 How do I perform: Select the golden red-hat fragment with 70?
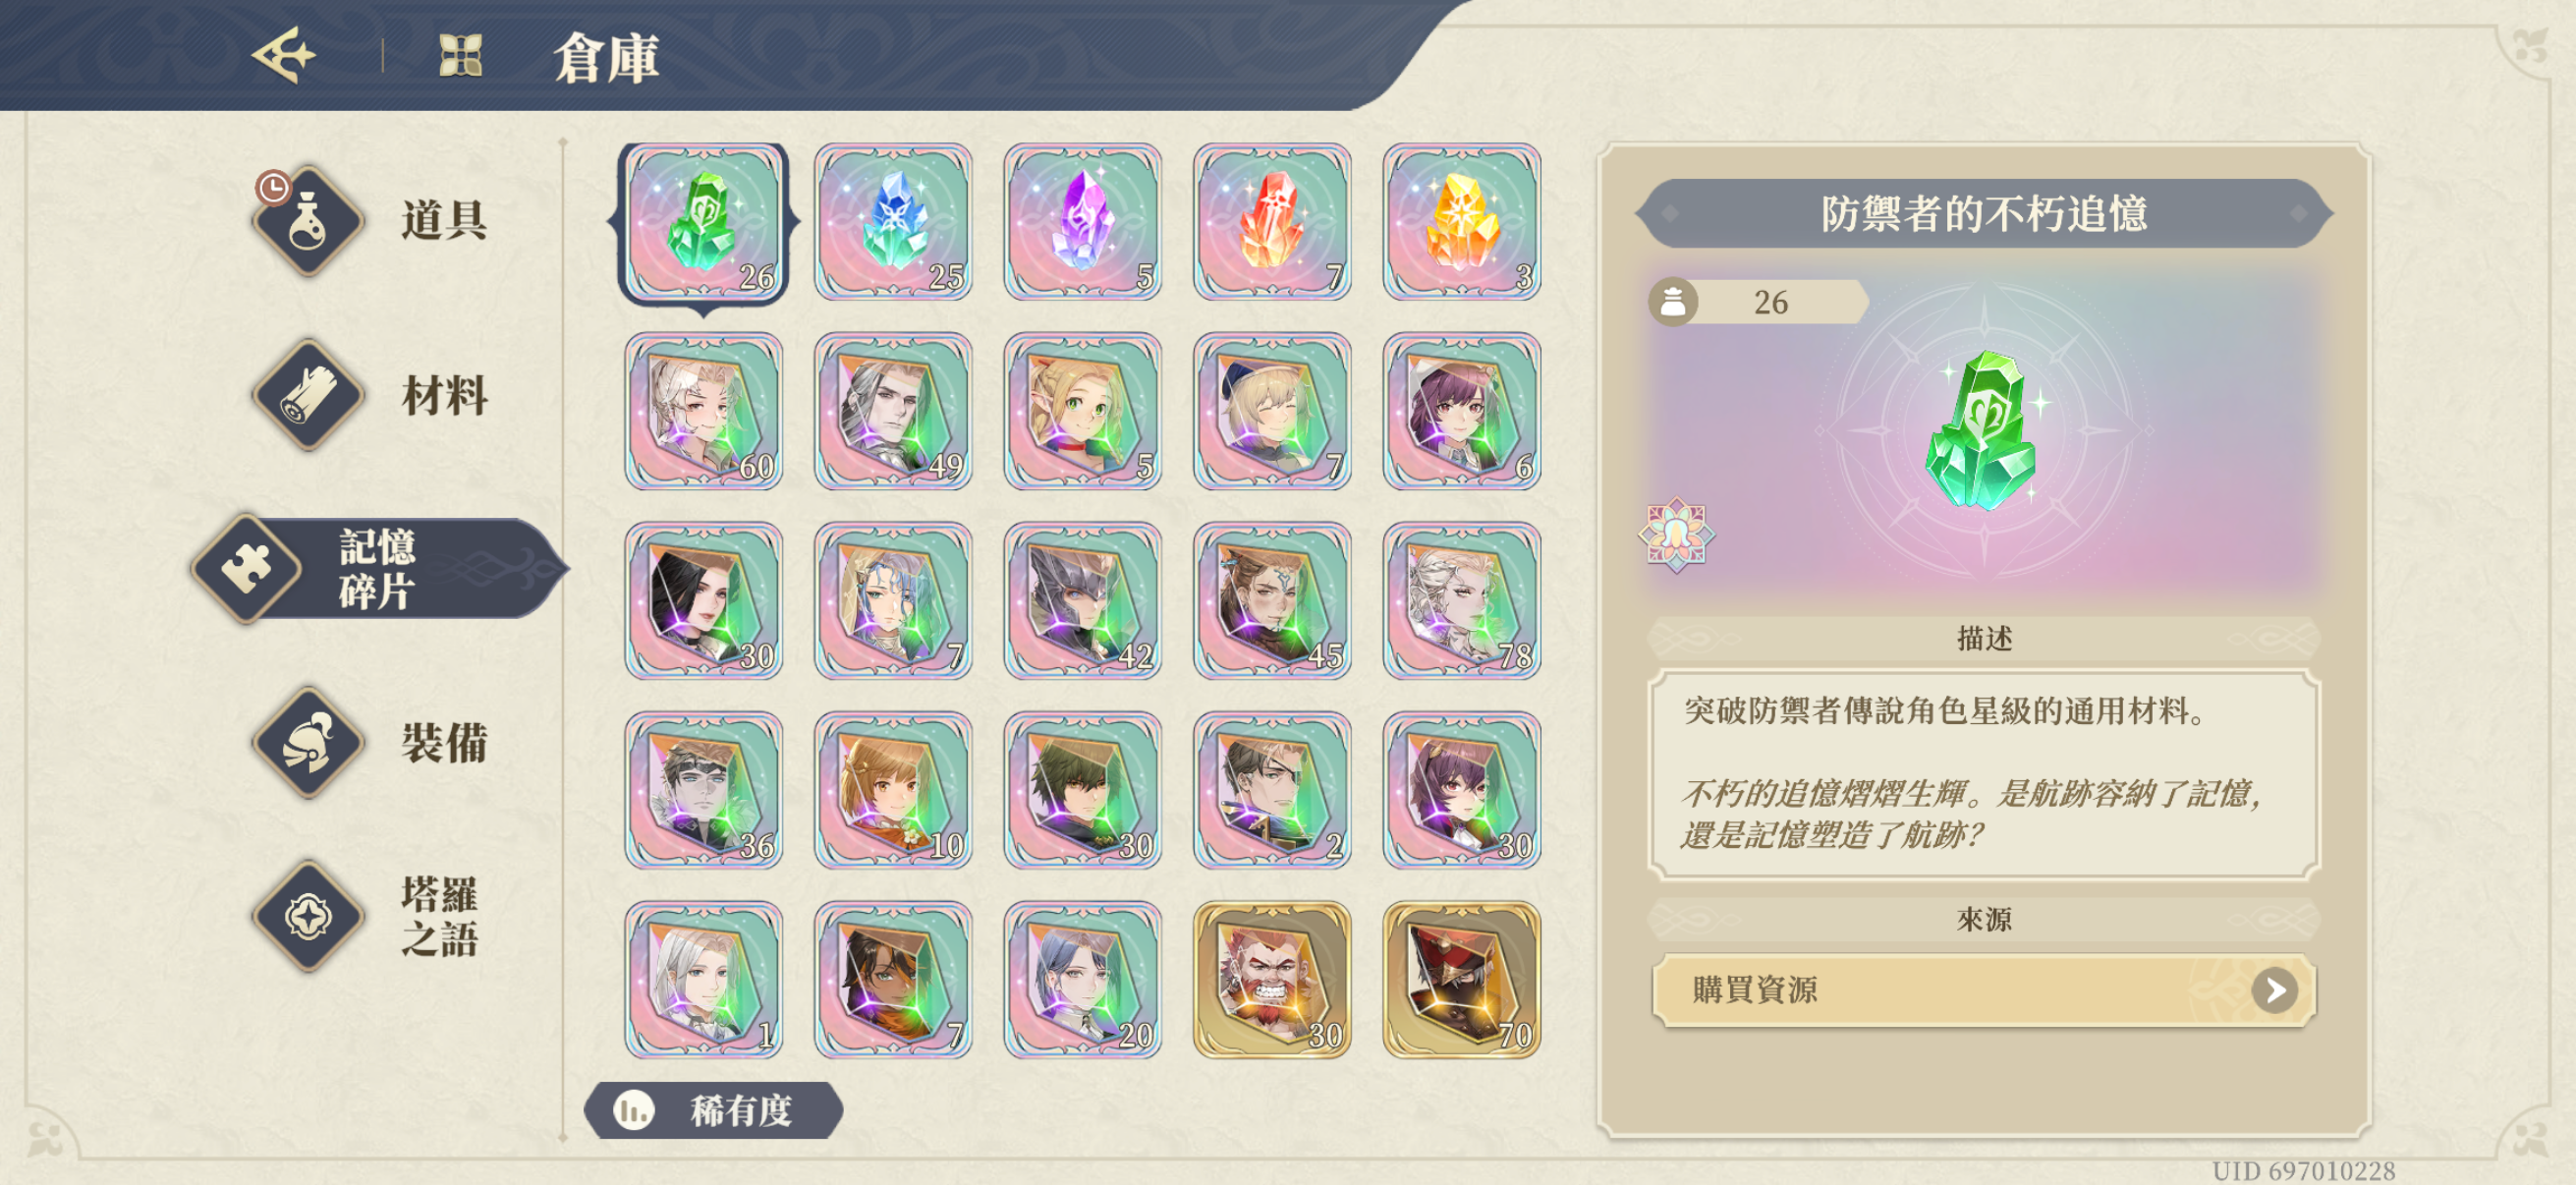(x=1461, y=980)
